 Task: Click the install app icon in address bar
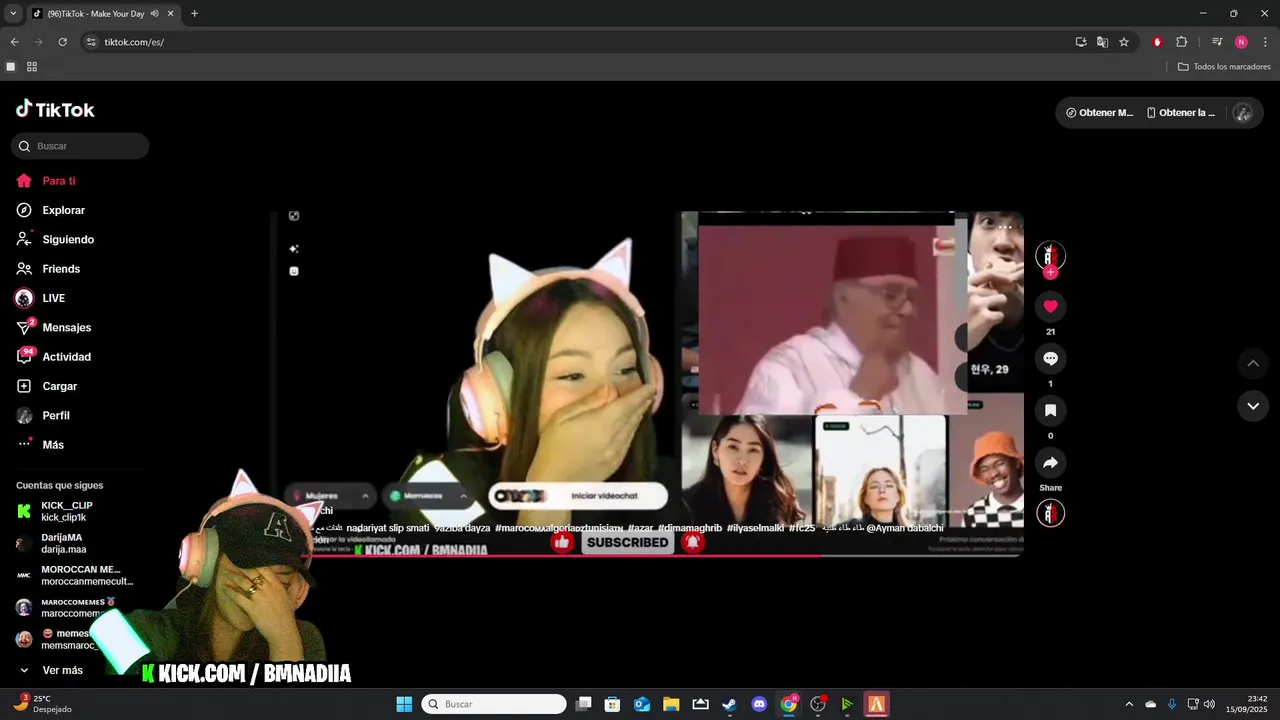(1081, 42)
